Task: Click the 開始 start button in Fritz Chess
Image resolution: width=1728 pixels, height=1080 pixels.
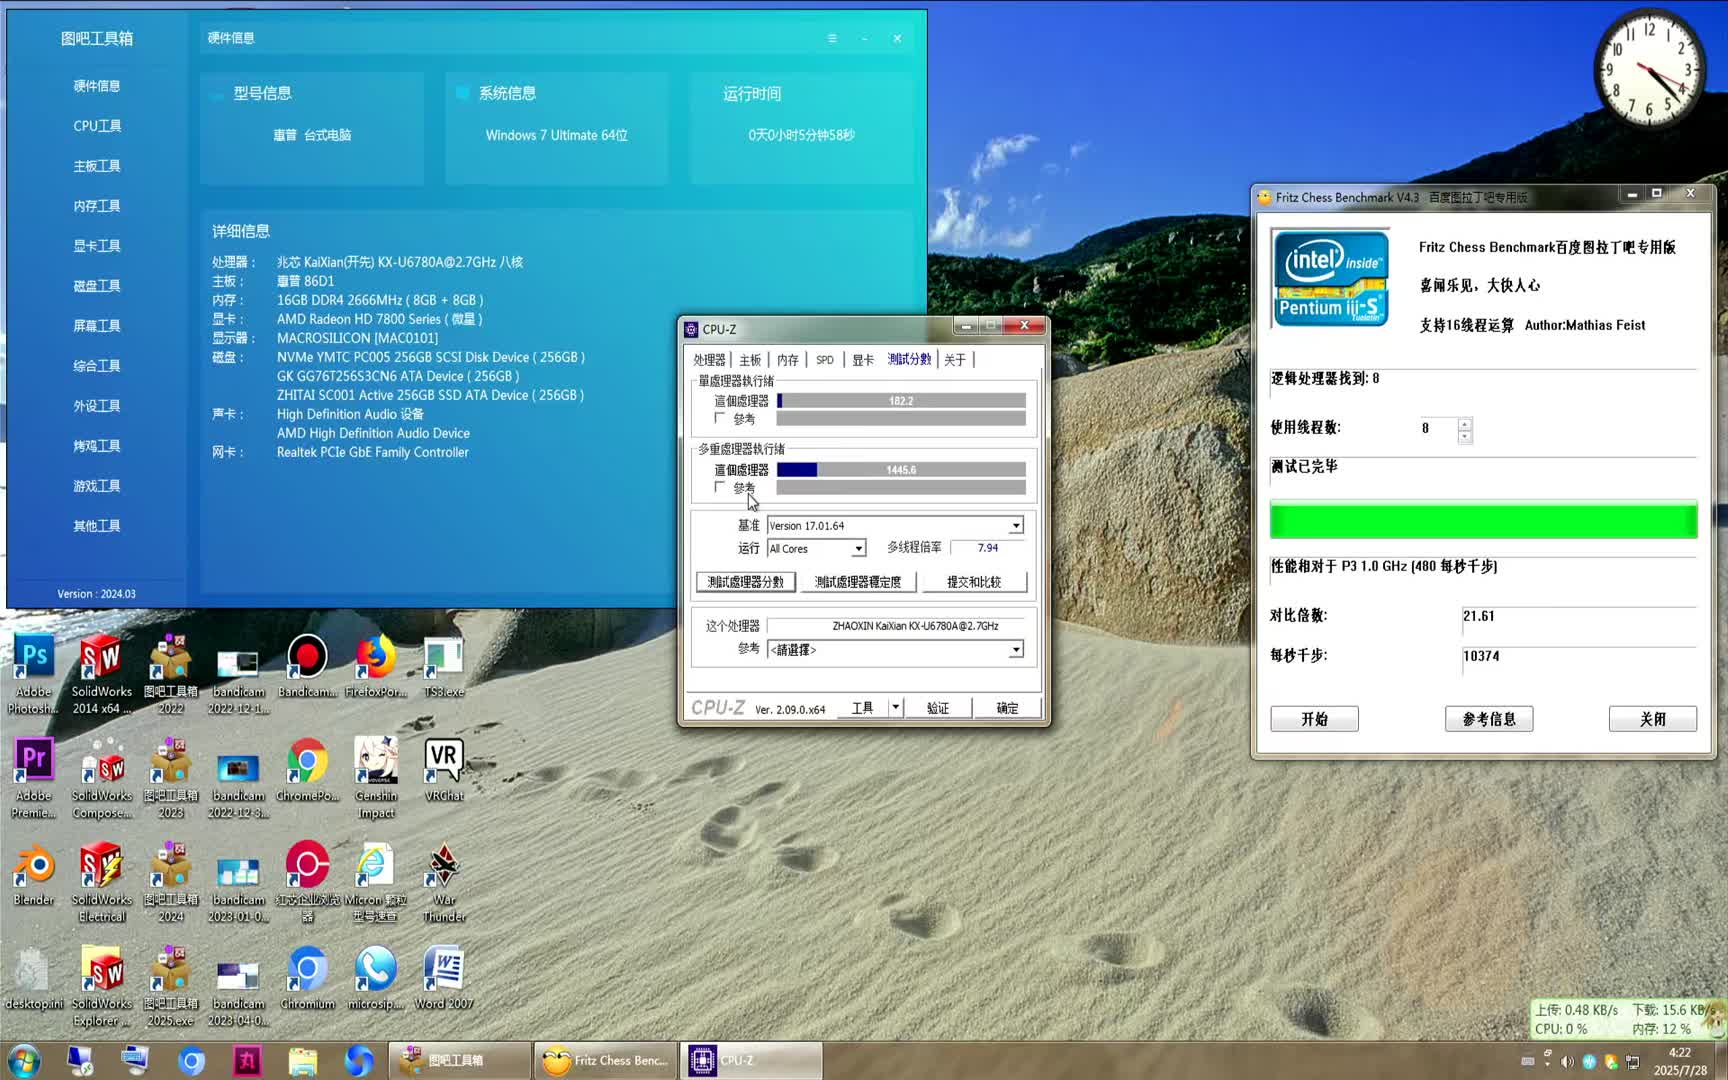Action: 1314,719
